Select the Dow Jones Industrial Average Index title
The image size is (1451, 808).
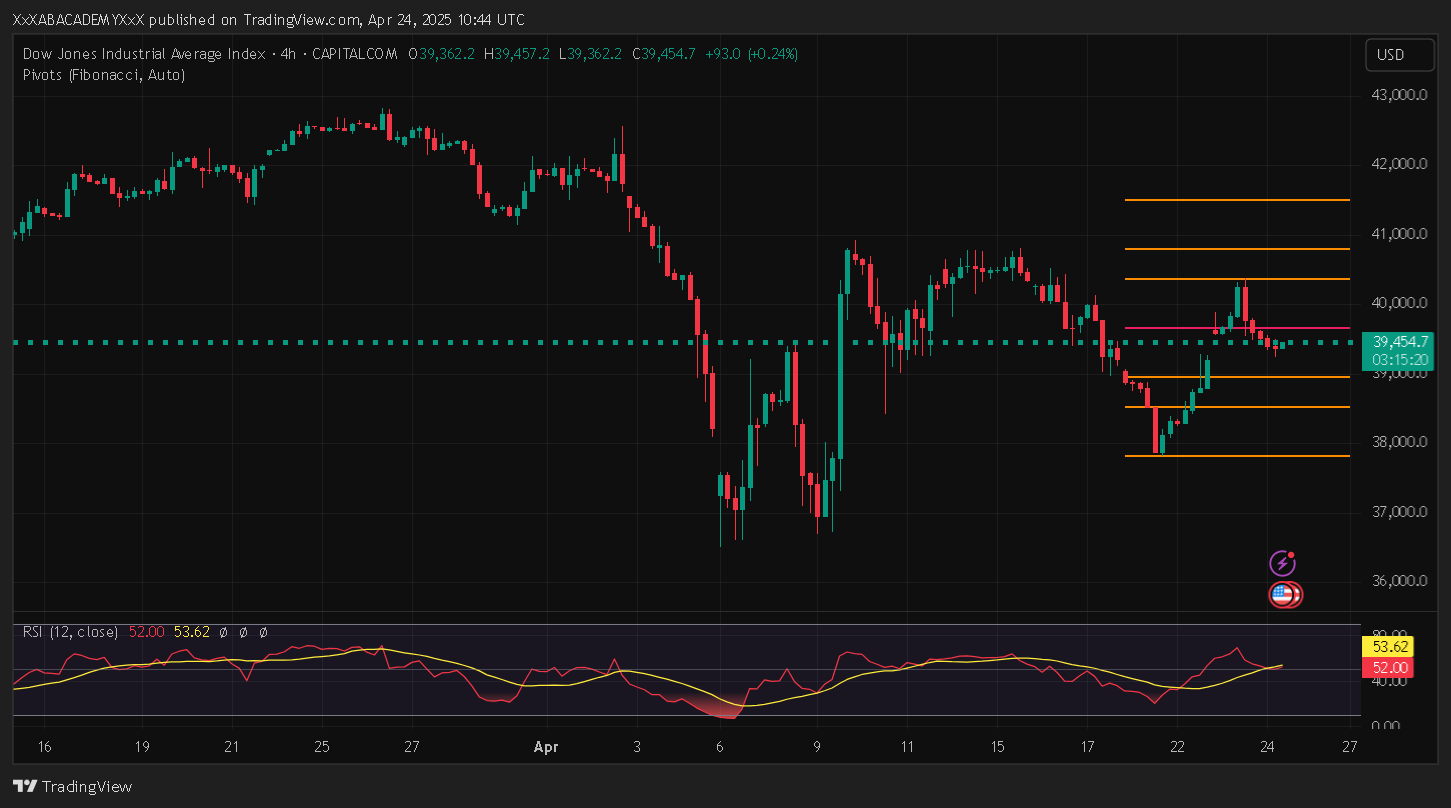[x=144, y=54]
